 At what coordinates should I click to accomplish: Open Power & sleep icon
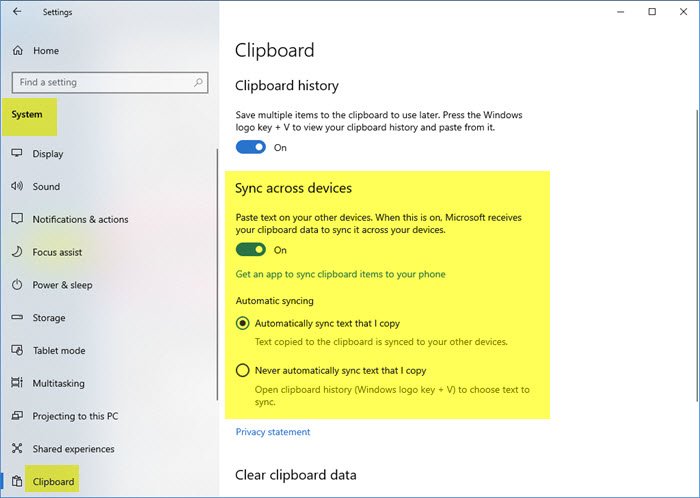coord(16,285)
